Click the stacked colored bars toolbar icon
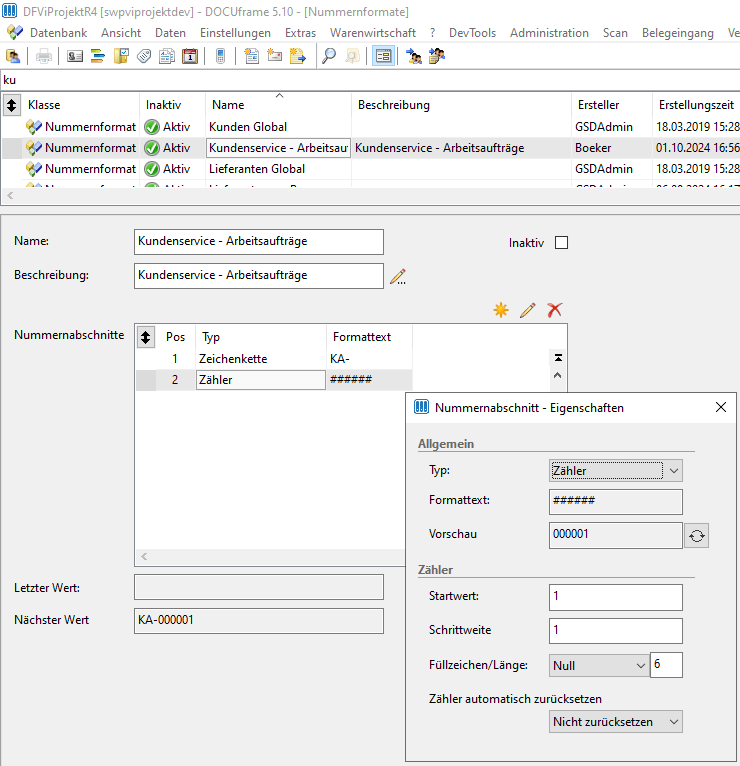The image size is (740, 766). [98, 57]
